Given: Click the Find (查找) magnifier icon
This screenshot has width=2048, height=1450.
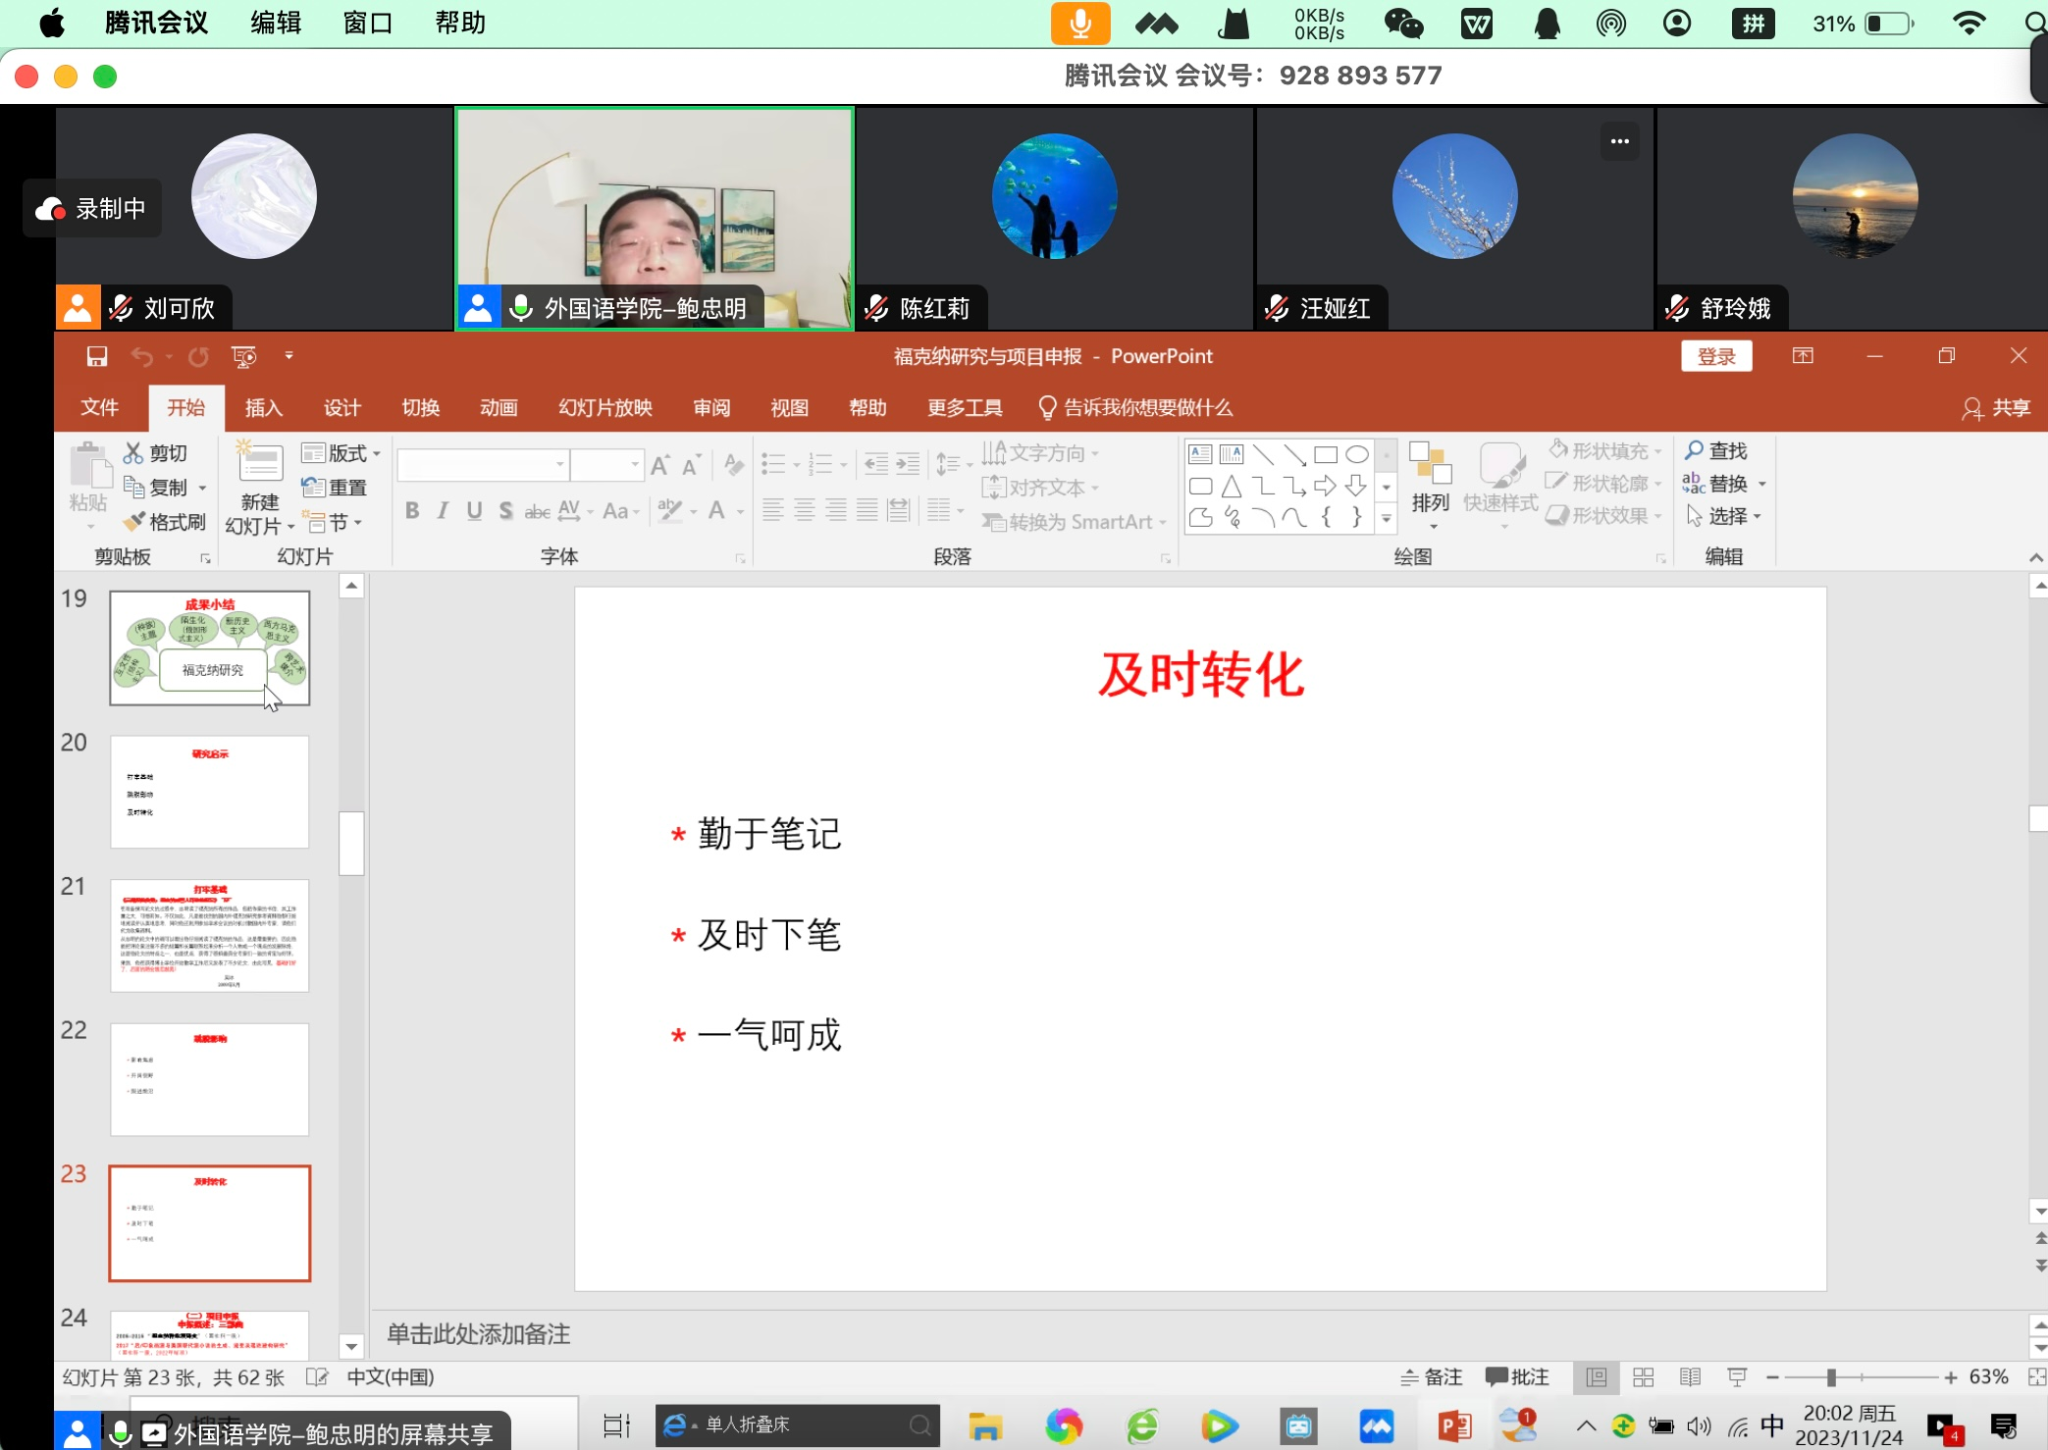Looking at the screenshot, I should click(1694, 451).
